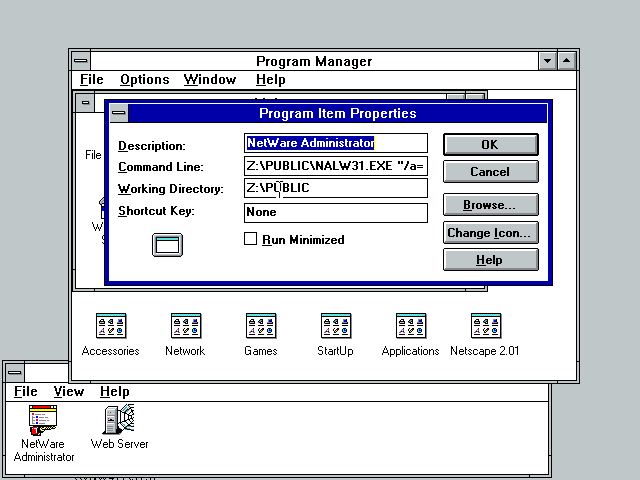The height and width of the screenshot is (480, 640).
Task: Click the Command Line input field
Action: tap(336, 166)
